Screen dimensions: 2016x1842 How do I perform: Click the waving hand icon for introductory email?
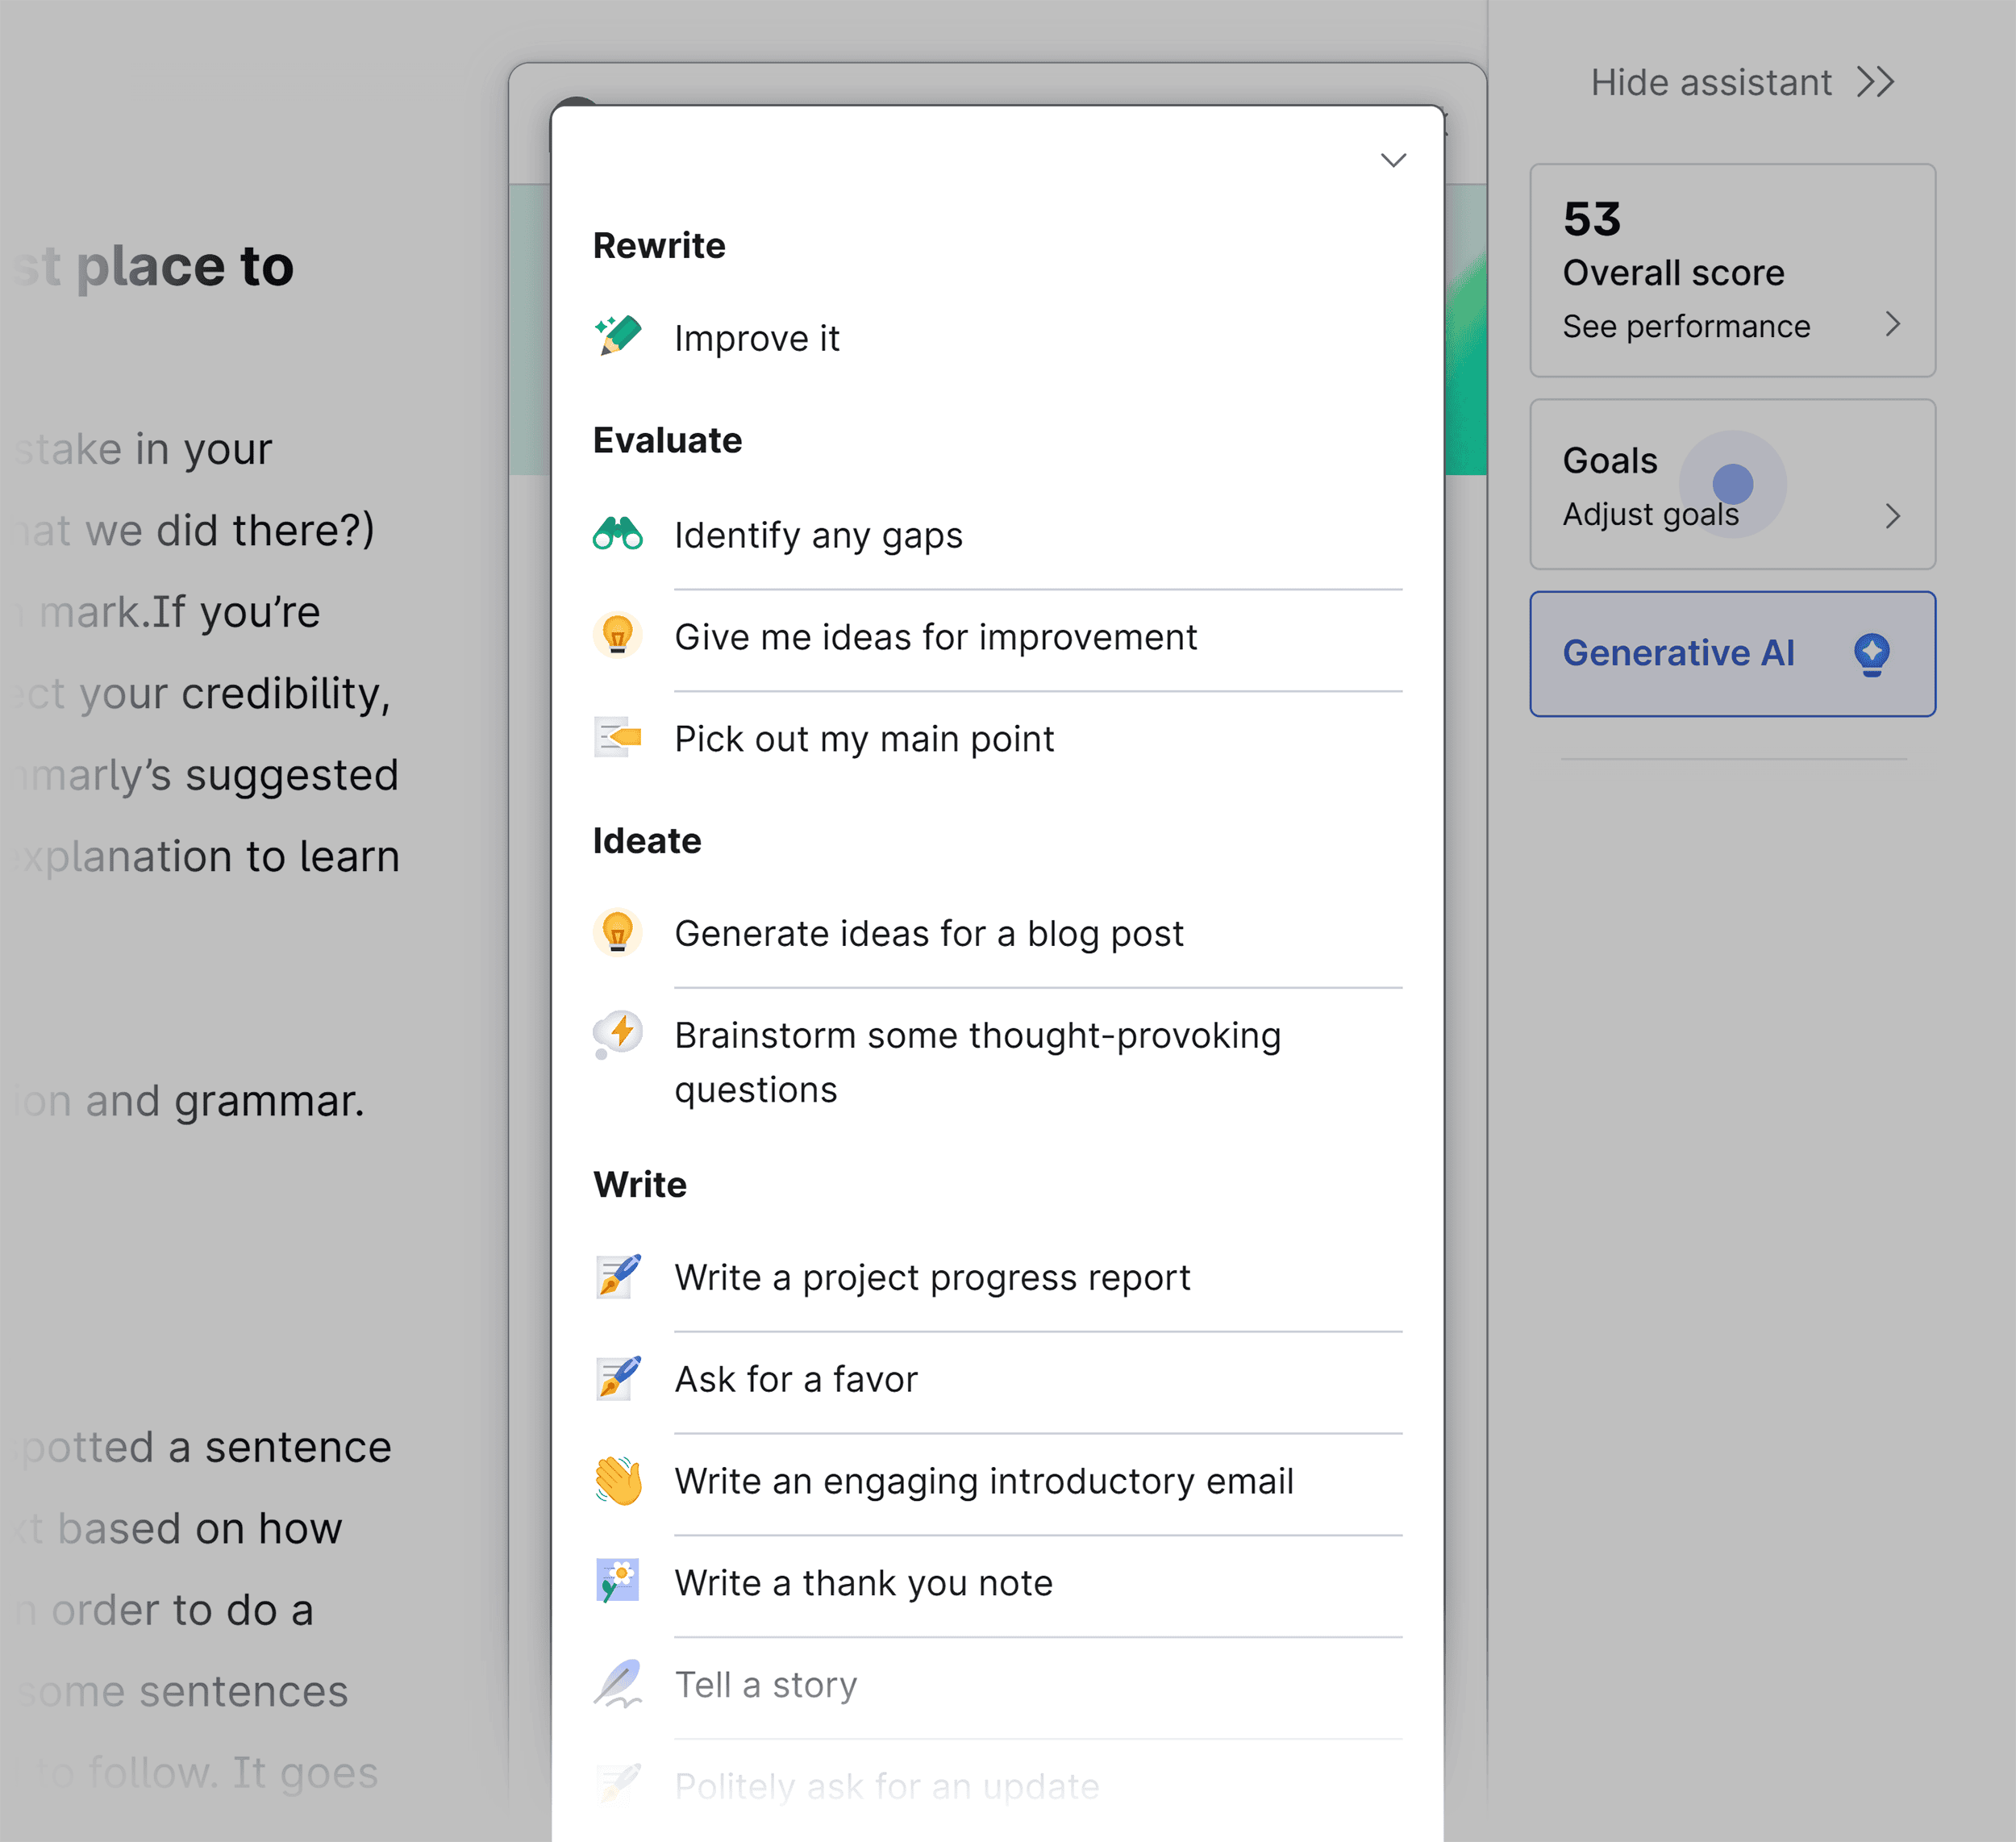[x=617, y=1481]
